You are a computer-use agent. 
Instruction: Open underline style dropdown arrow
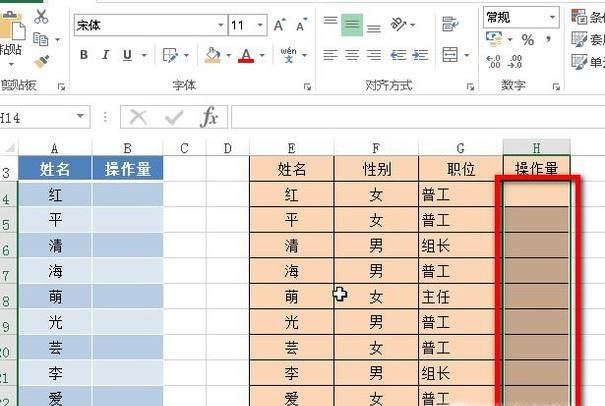144,56
